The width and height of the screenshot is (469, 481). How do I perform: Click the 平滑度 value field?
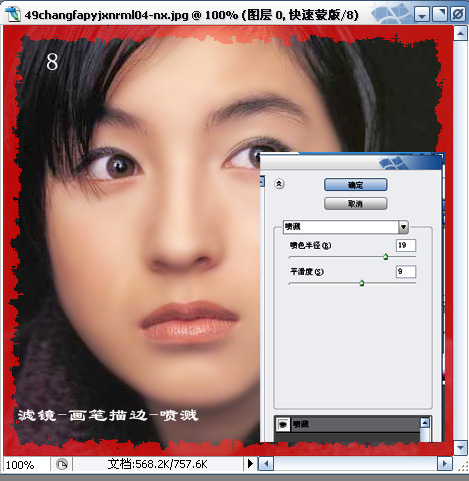(406, 272)
